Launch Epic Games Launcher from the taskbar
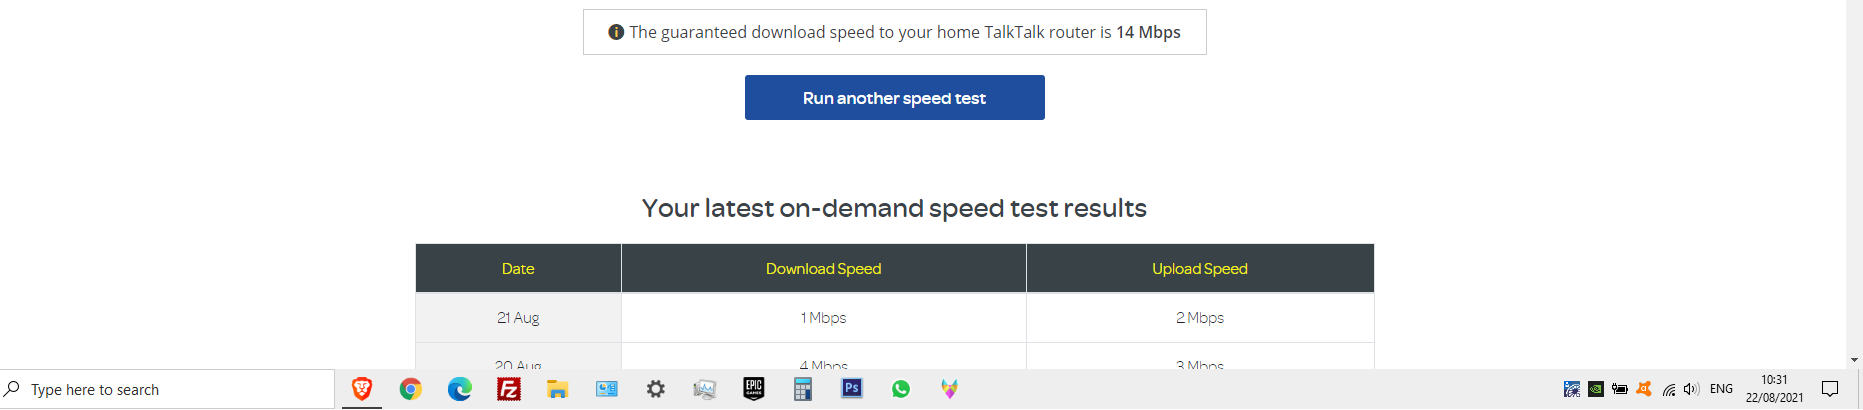Viewport: 1863px width, 410px height. [754, 389]
